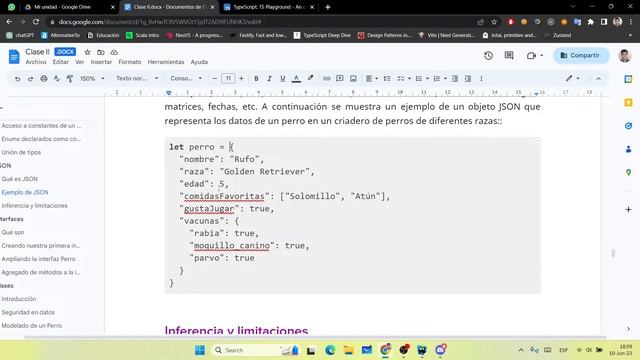Viewport: 640px width, 360px height.
Task: Open the checklist dropdown
Action: [404, 78]
